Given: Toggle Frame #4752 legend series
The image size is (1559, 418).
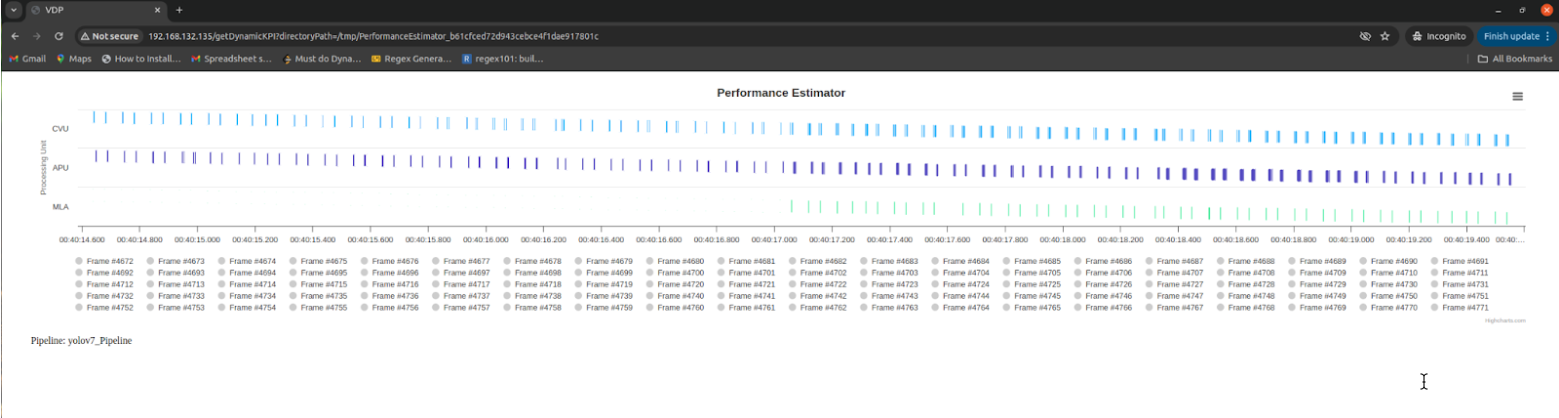Looking at the screenshot, I should (106, 308).
